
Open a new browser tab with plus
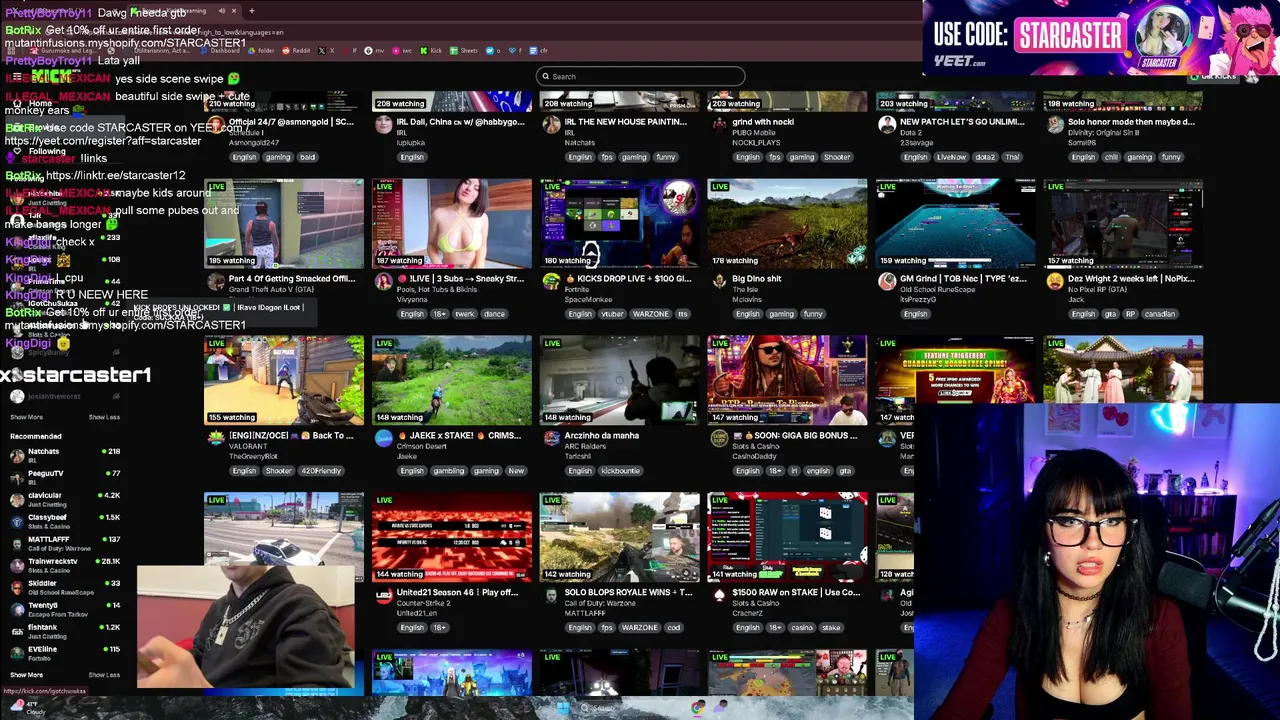(251, 11)
